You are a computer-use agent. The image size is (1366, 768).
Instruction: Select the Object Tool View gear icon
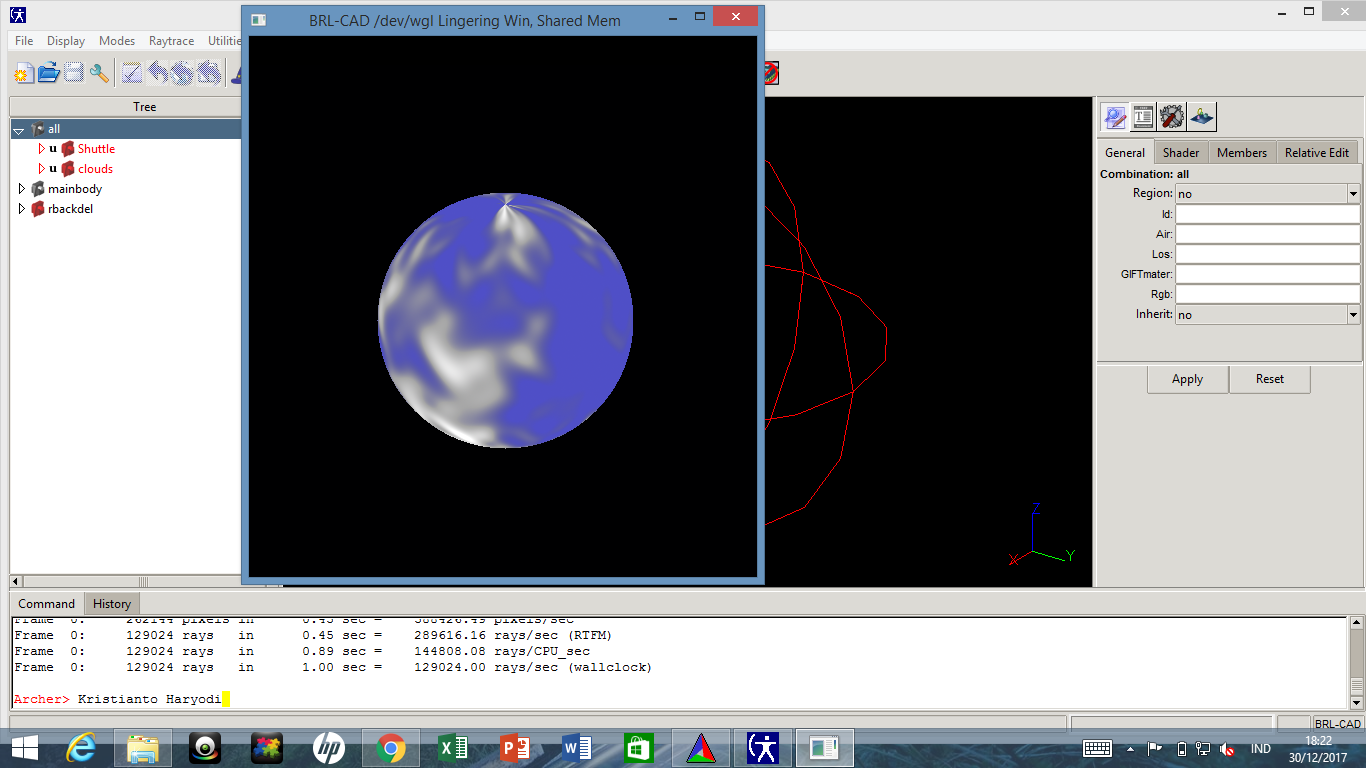tap(1172, 116)
